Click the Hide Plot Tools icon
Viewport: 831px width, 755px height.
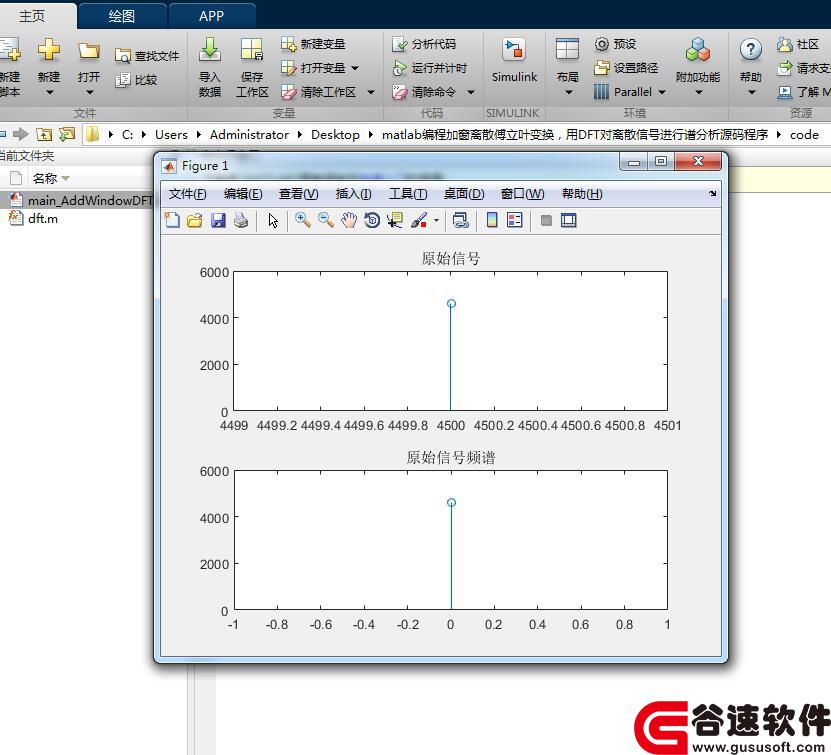[546, 220]
